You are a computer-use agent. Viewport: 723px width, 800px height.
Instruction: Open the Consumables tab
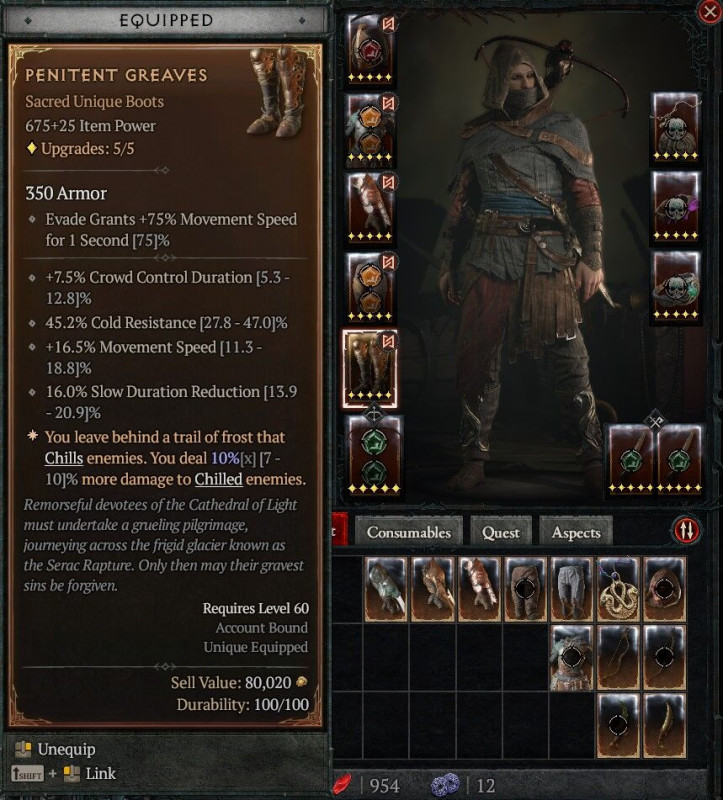pos(408,532)
